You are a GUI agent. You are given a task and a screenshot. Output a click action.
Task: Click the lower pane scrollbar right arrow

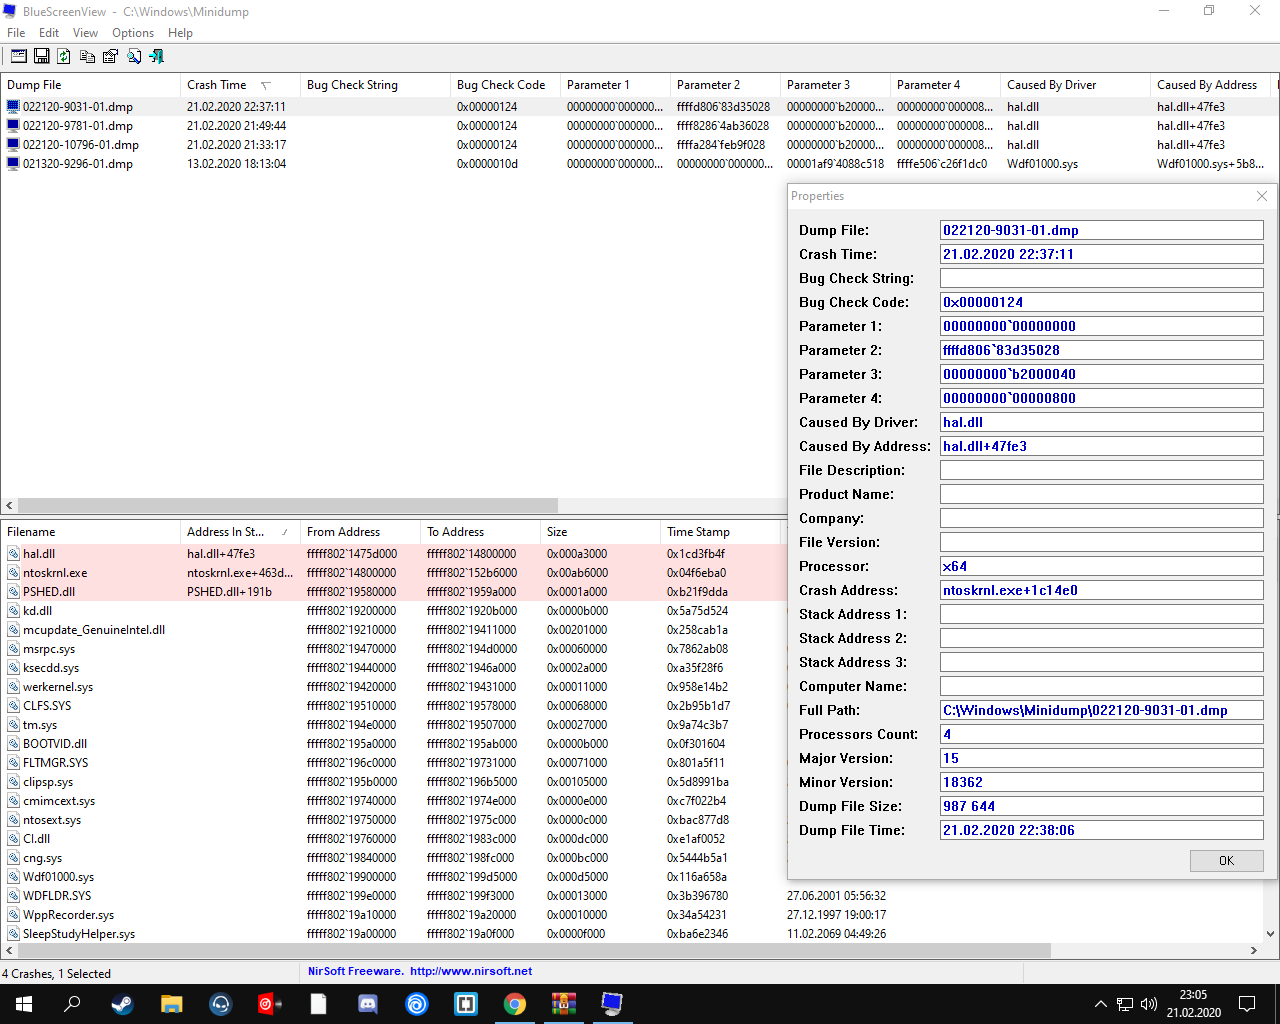point(1254,950)
